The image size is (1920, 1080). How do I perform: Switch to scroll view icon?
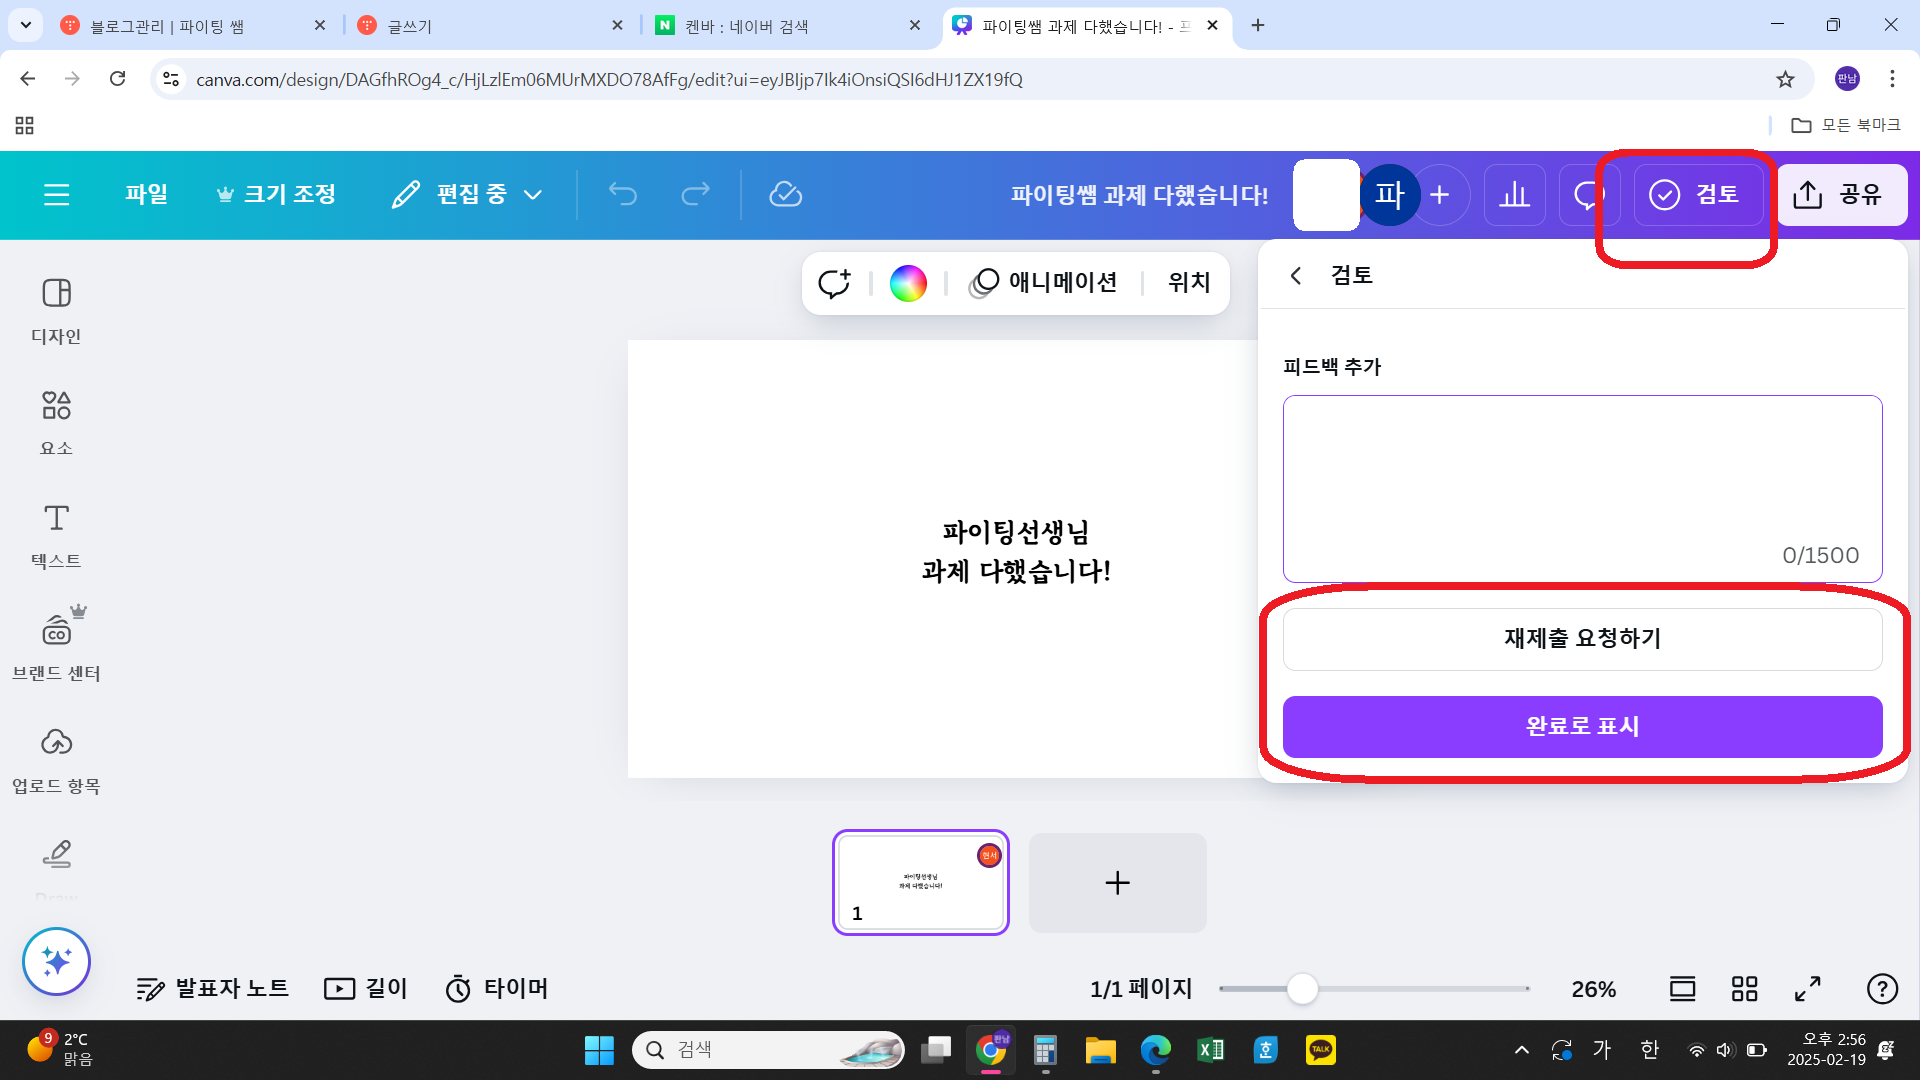pyautogui.click(x=1683, y=989)
